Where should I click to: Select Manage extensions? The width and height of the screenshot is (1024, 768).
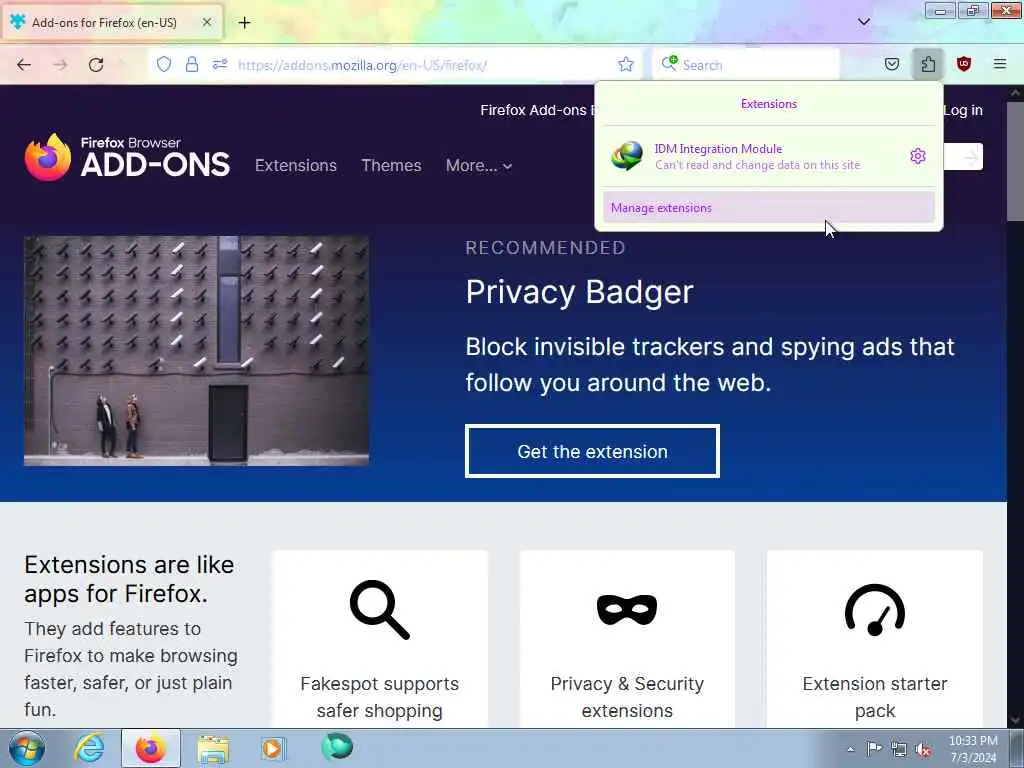pyautogui.click(x=769, y=208)
